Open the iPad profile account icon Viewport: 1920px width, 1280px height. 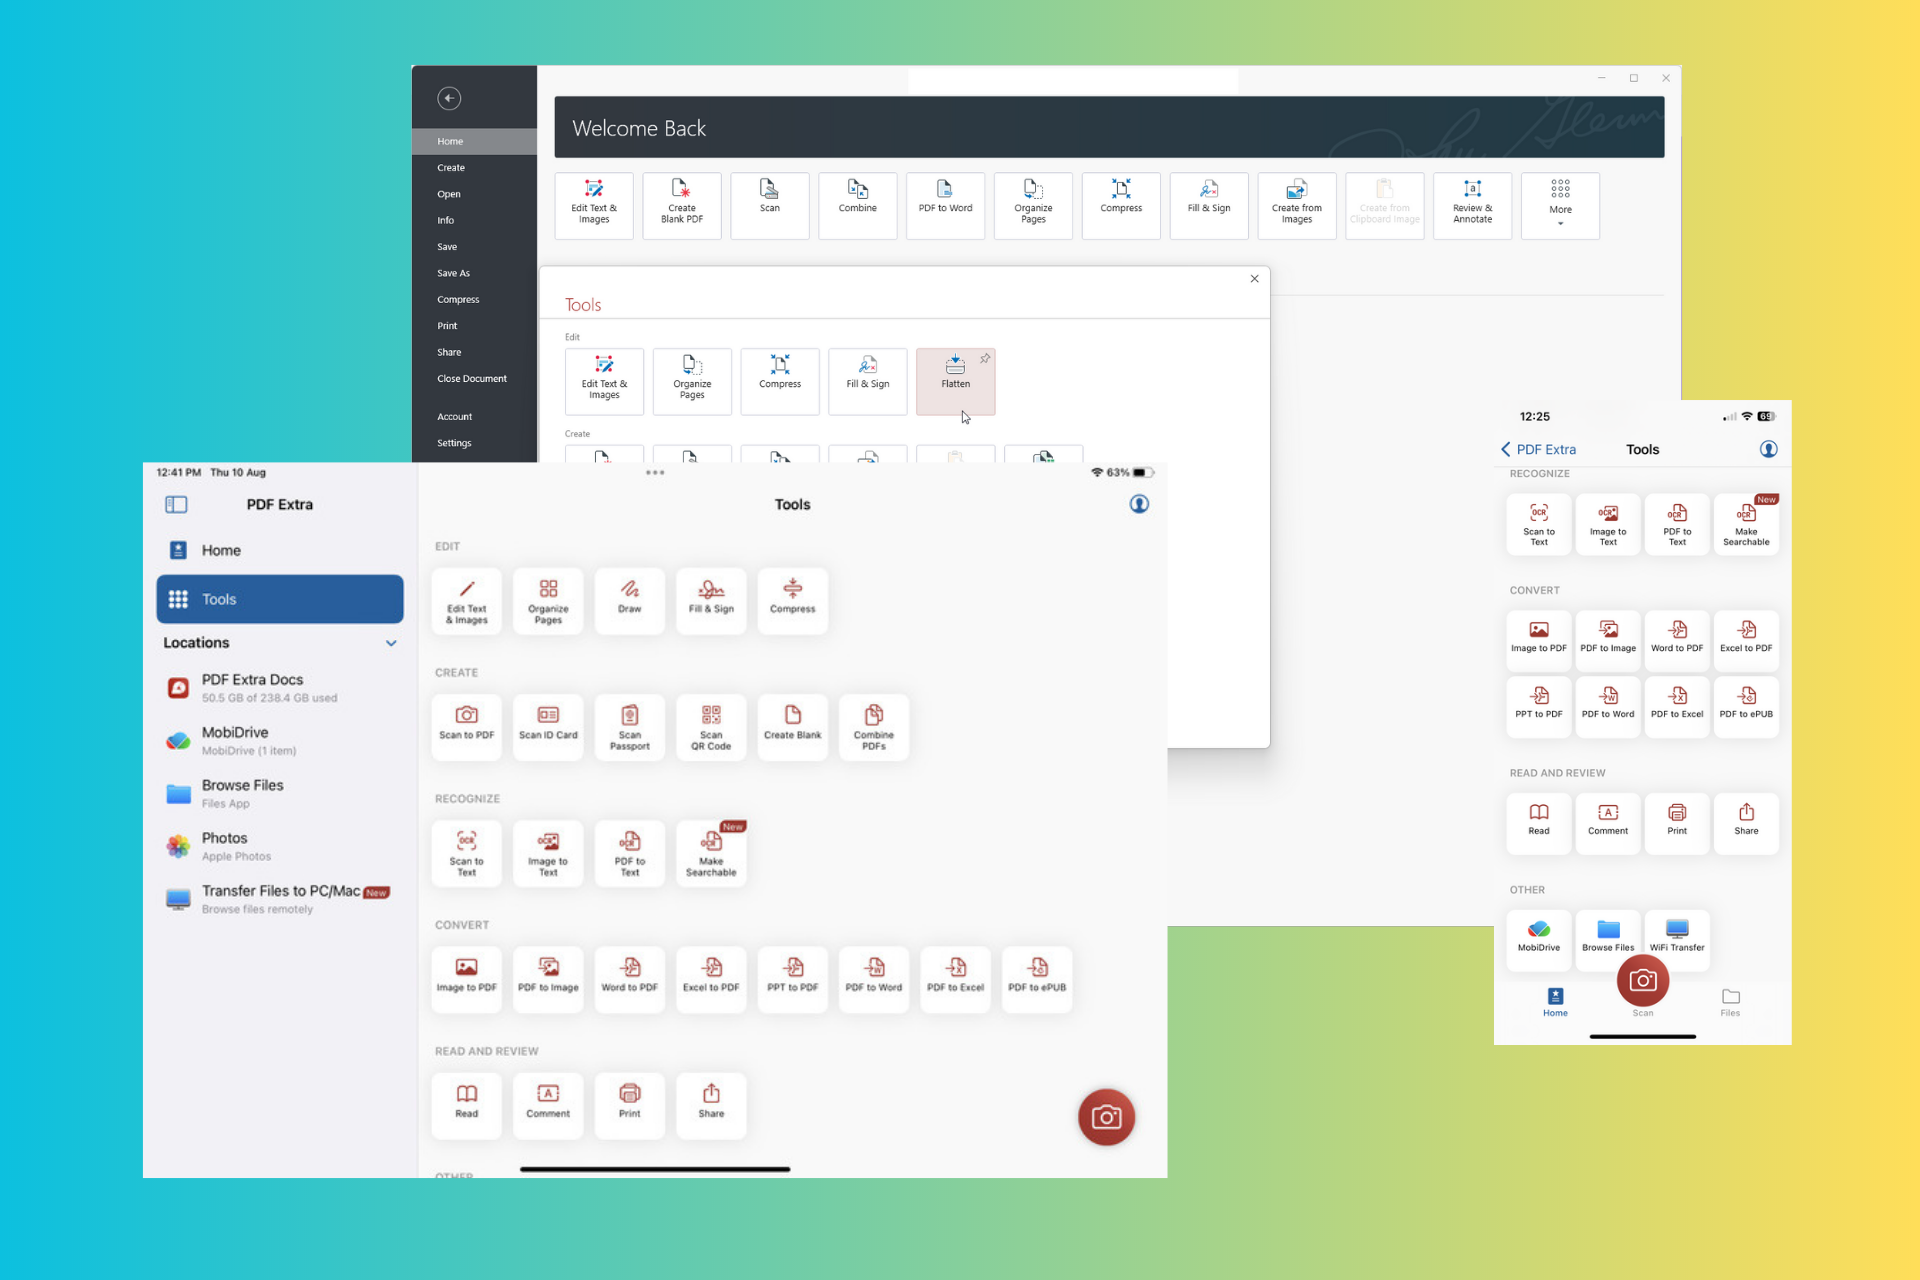1139,504
